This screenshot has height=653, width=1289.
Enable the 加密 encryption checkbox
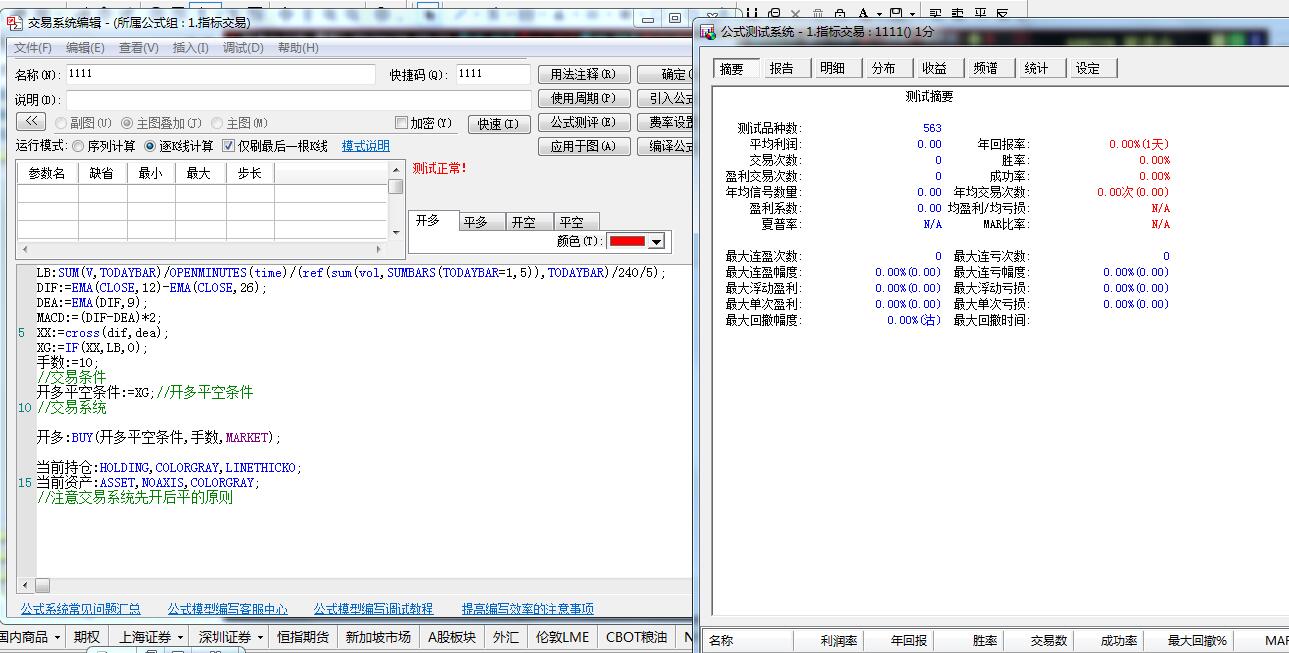402,123
